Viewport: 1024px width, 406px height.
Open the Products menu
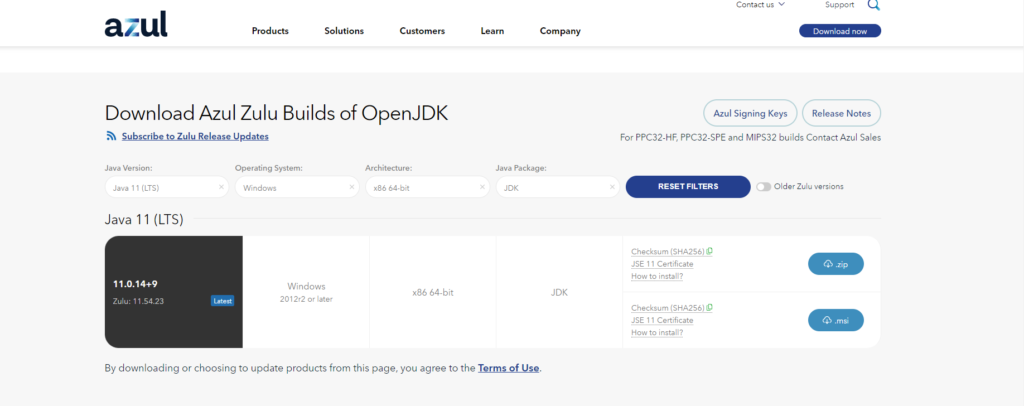270,31
